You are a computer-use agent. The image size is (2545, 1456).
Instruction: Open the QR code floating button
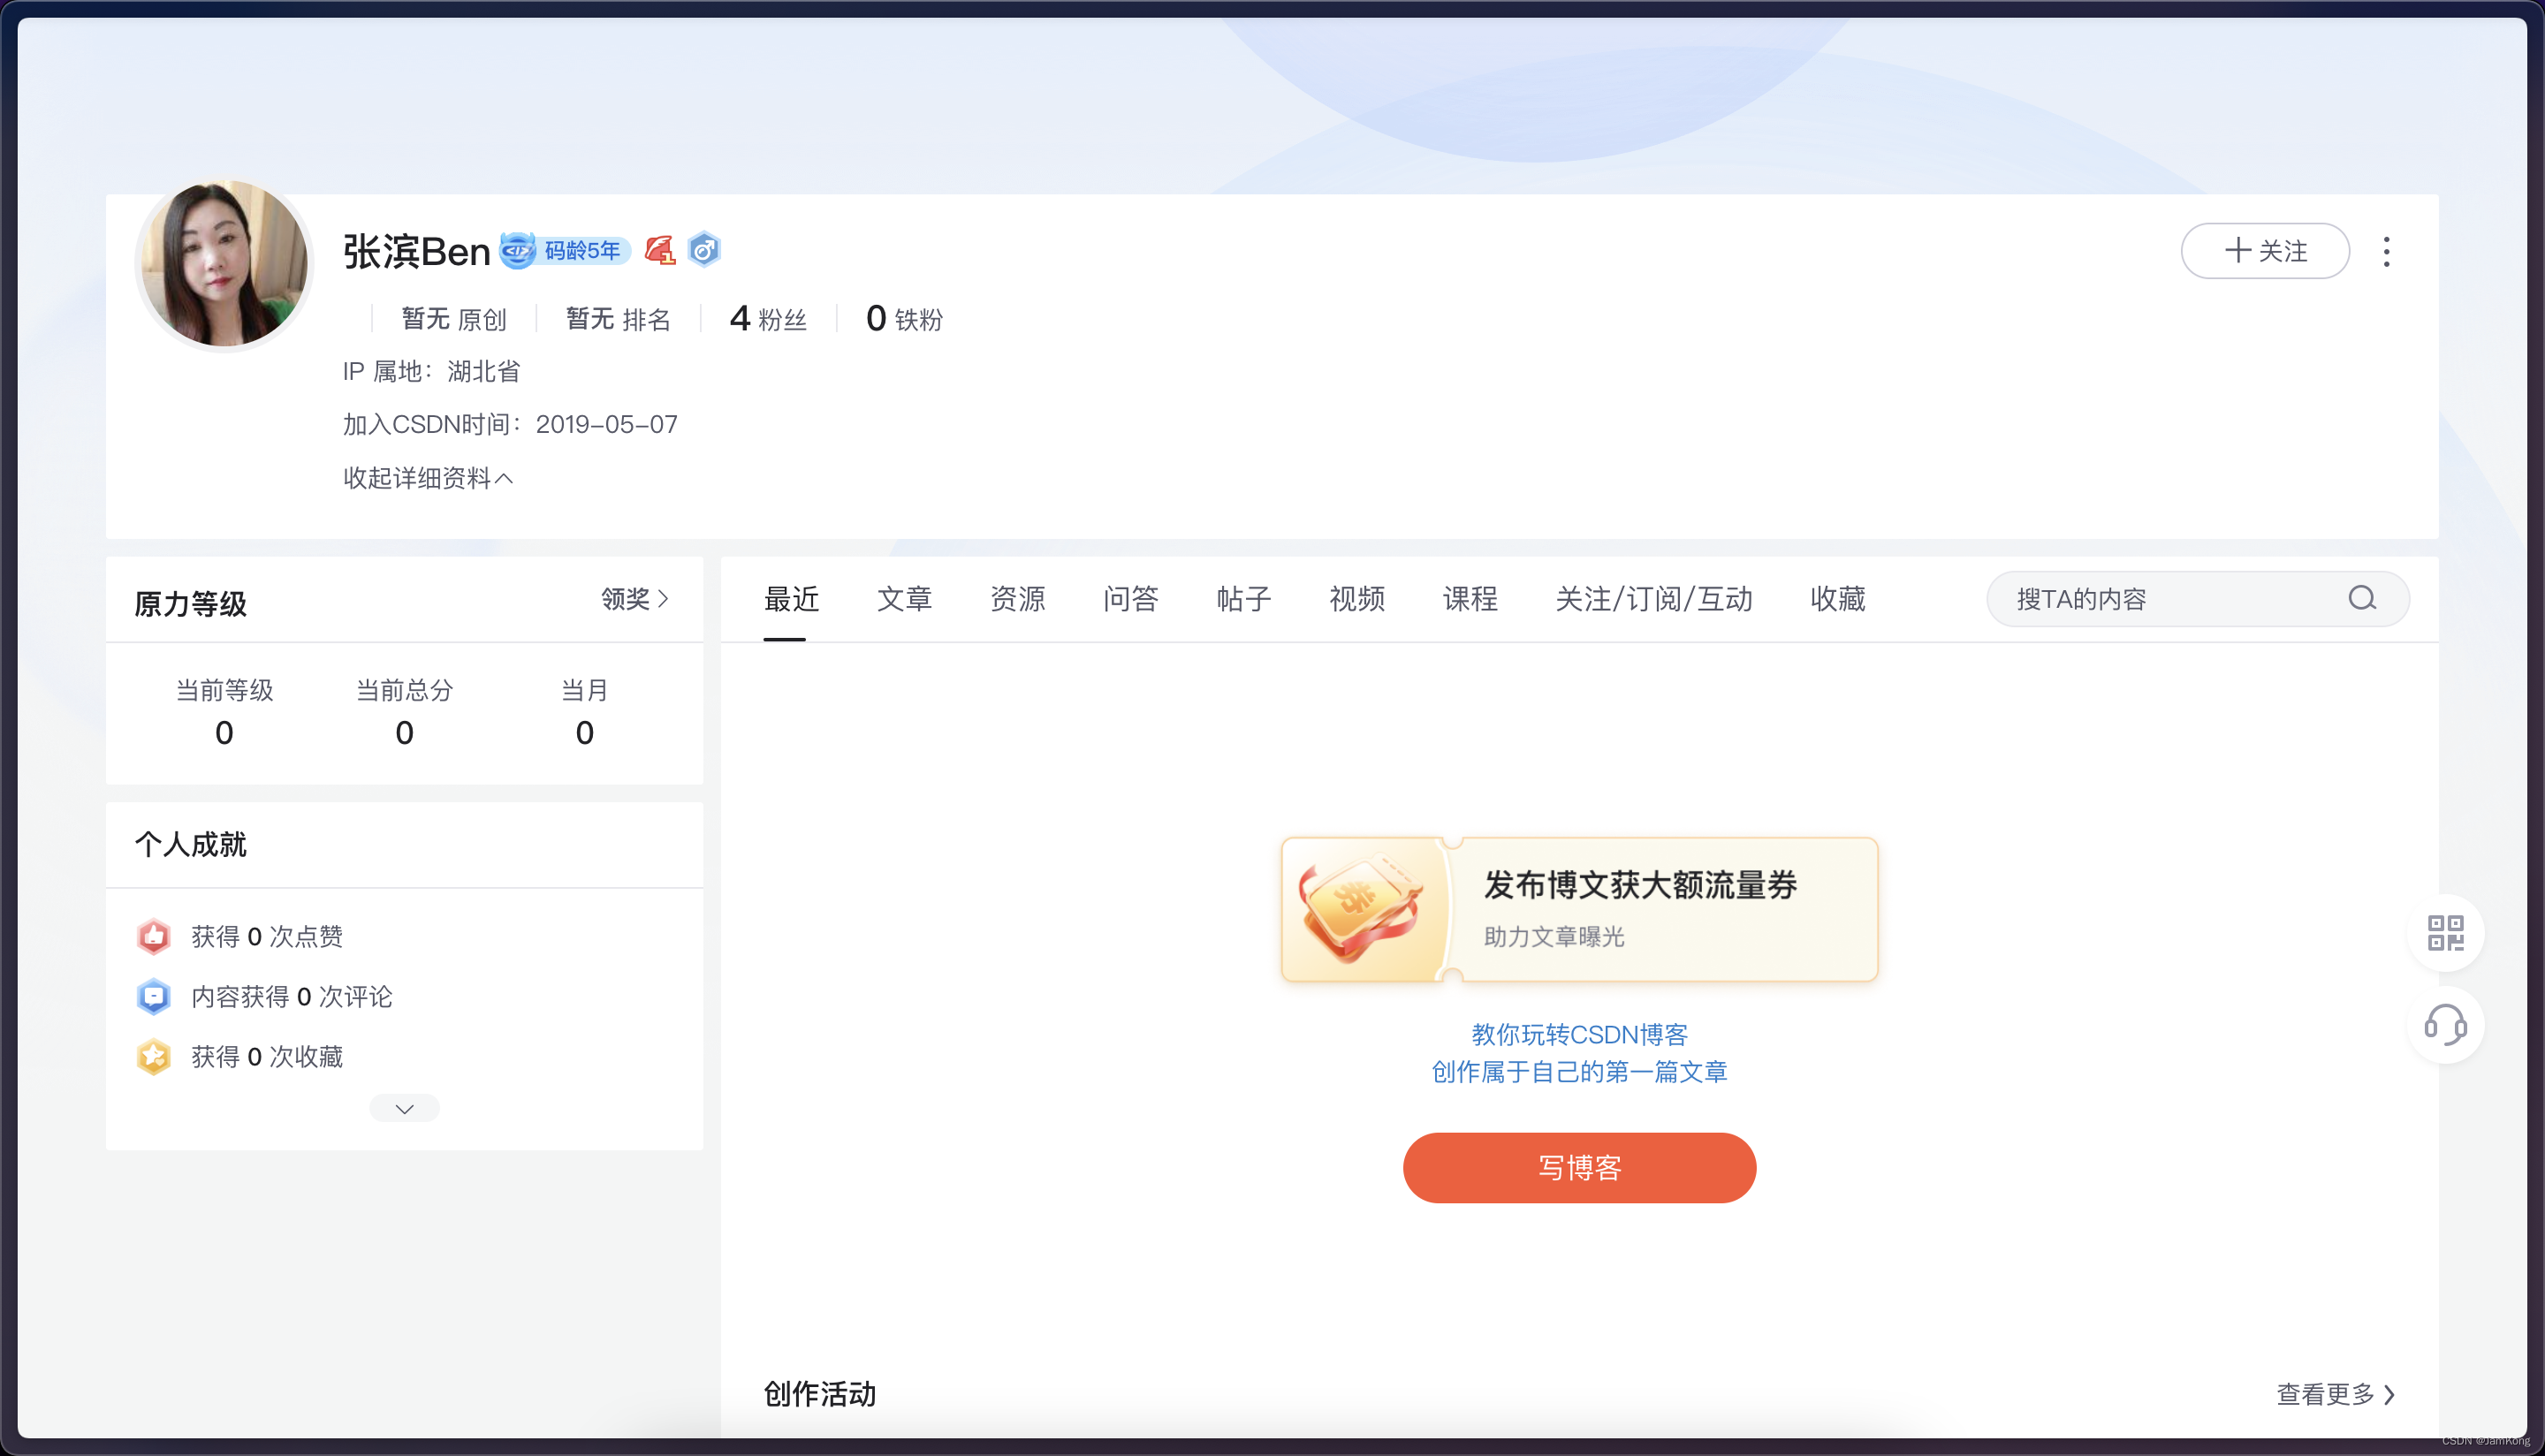click(2445, 932)
